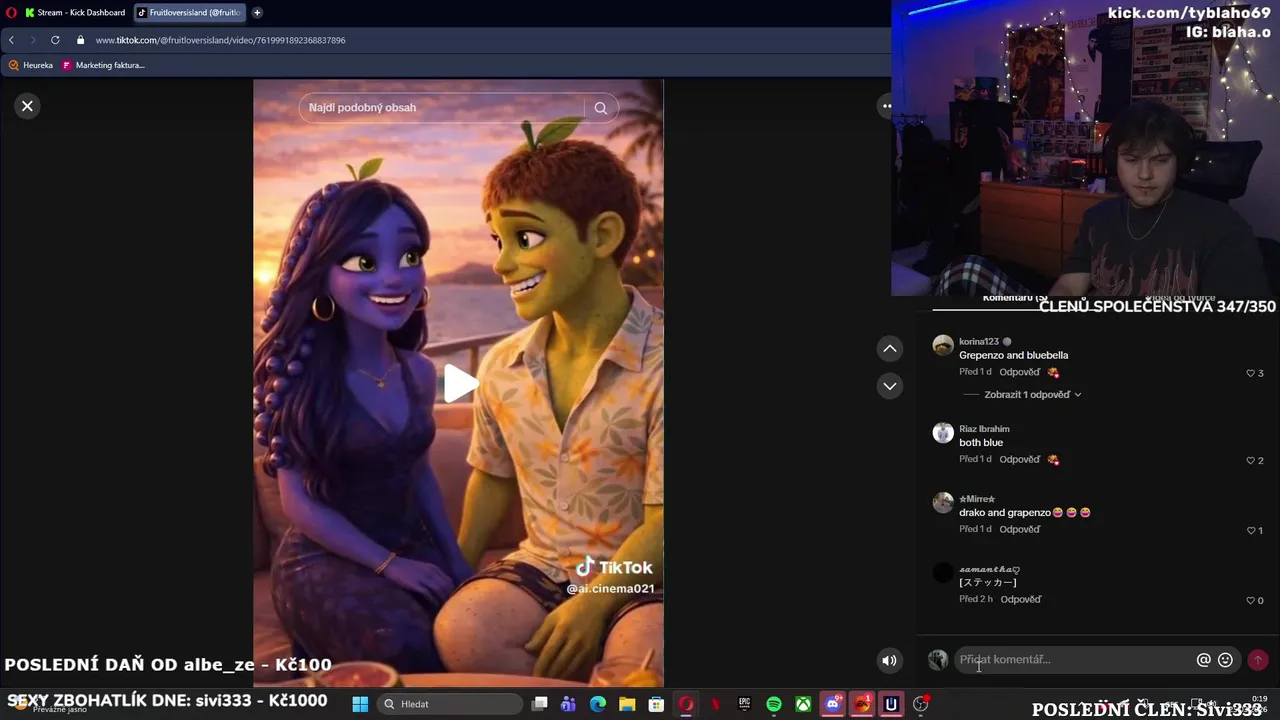Like samantha's sticker comment
Image resolution: width=1280 pixels, height=720 pixels.
pos(1250,600)
